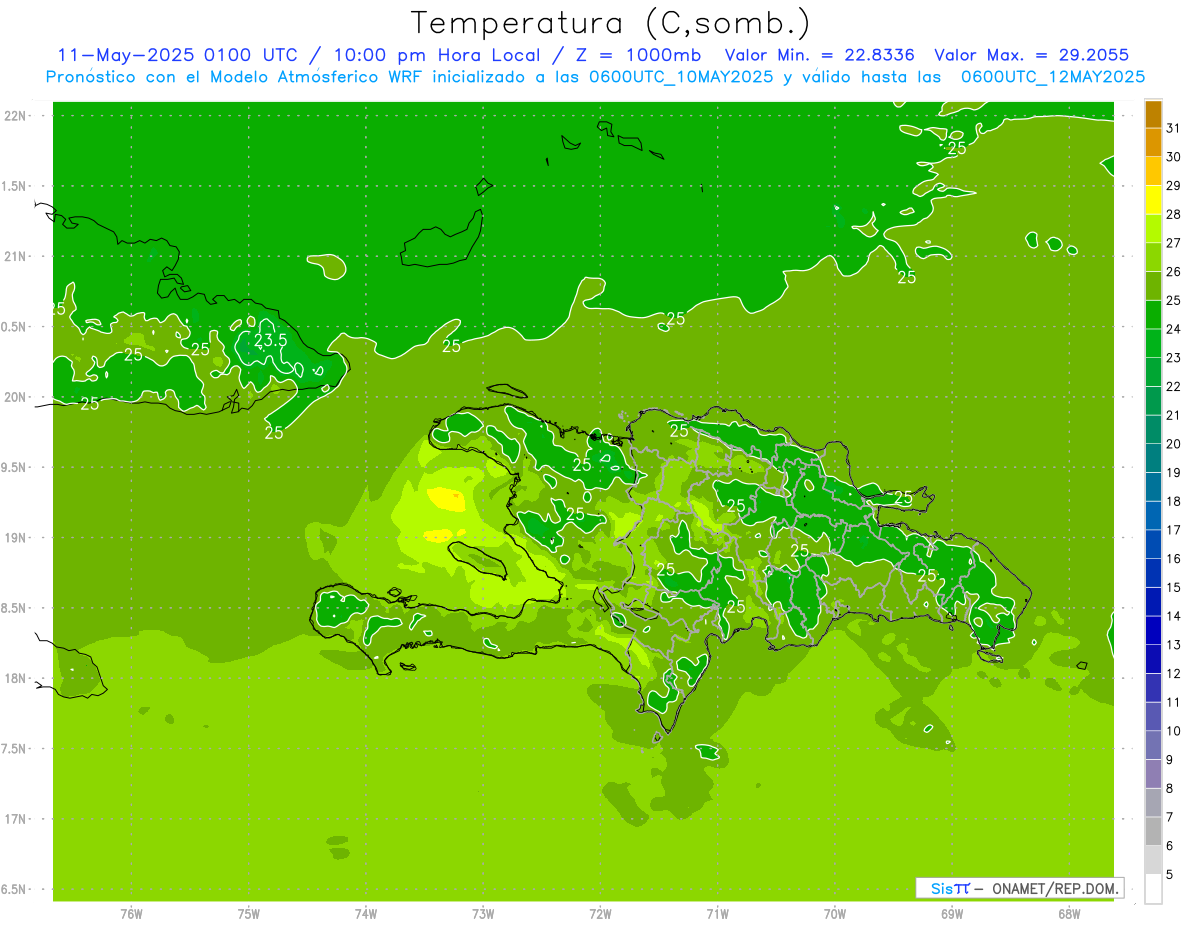Click the blue legend swatch between 16 and 17
The image size is (1200, 927).
coord(1153,544)
